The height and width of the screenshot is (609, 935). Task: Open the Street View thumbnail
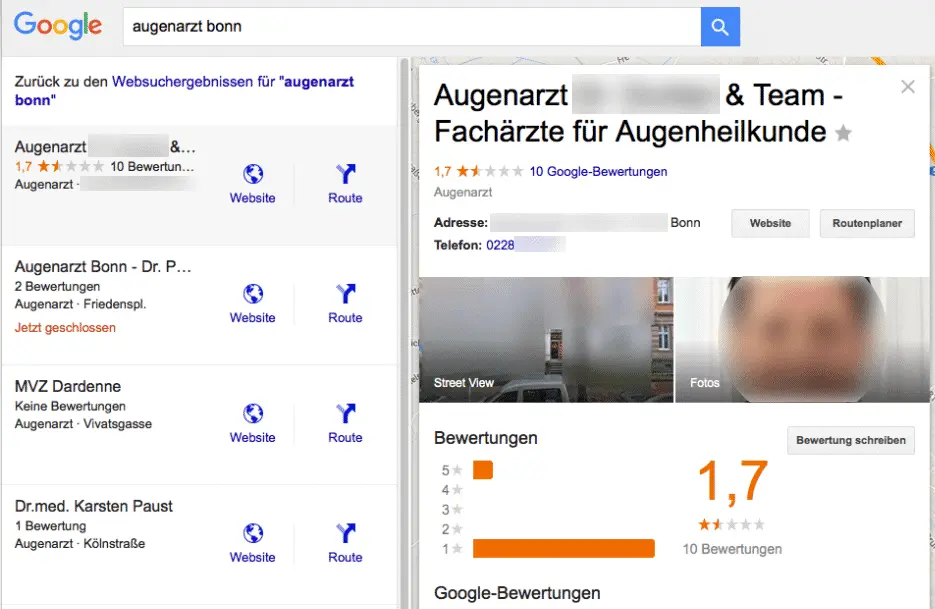(x=546, y=339)
